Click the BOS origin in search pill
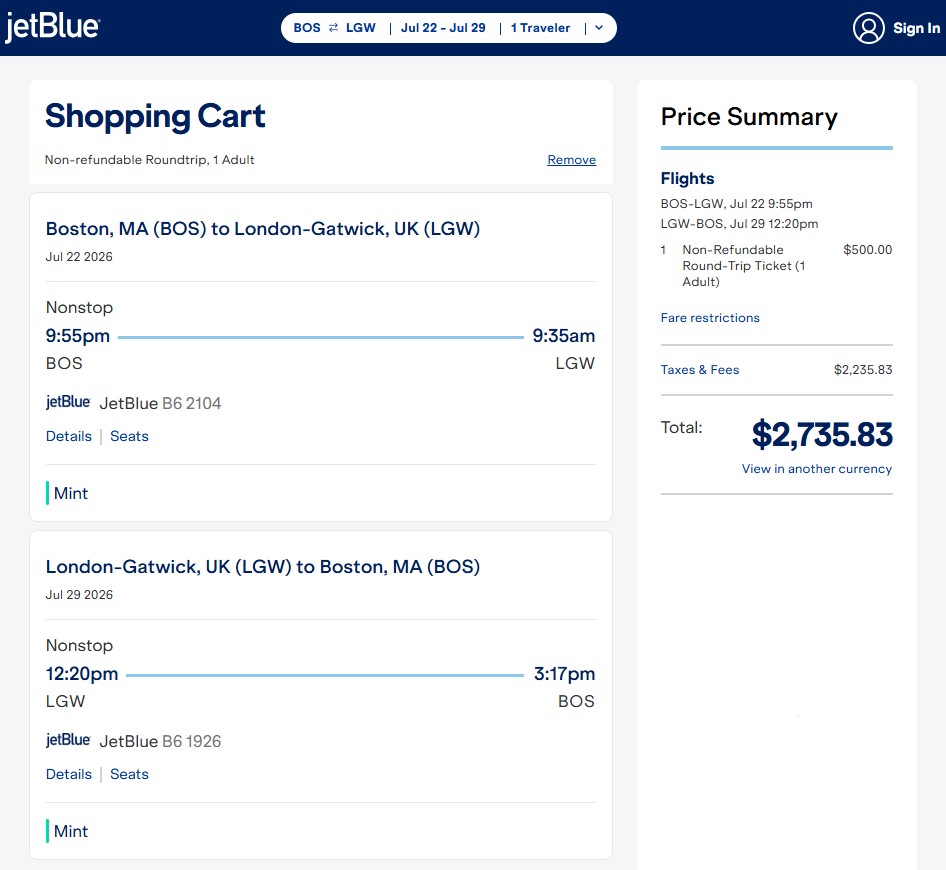This screenshot has width=946, height=870. click(x=306, y=28)
